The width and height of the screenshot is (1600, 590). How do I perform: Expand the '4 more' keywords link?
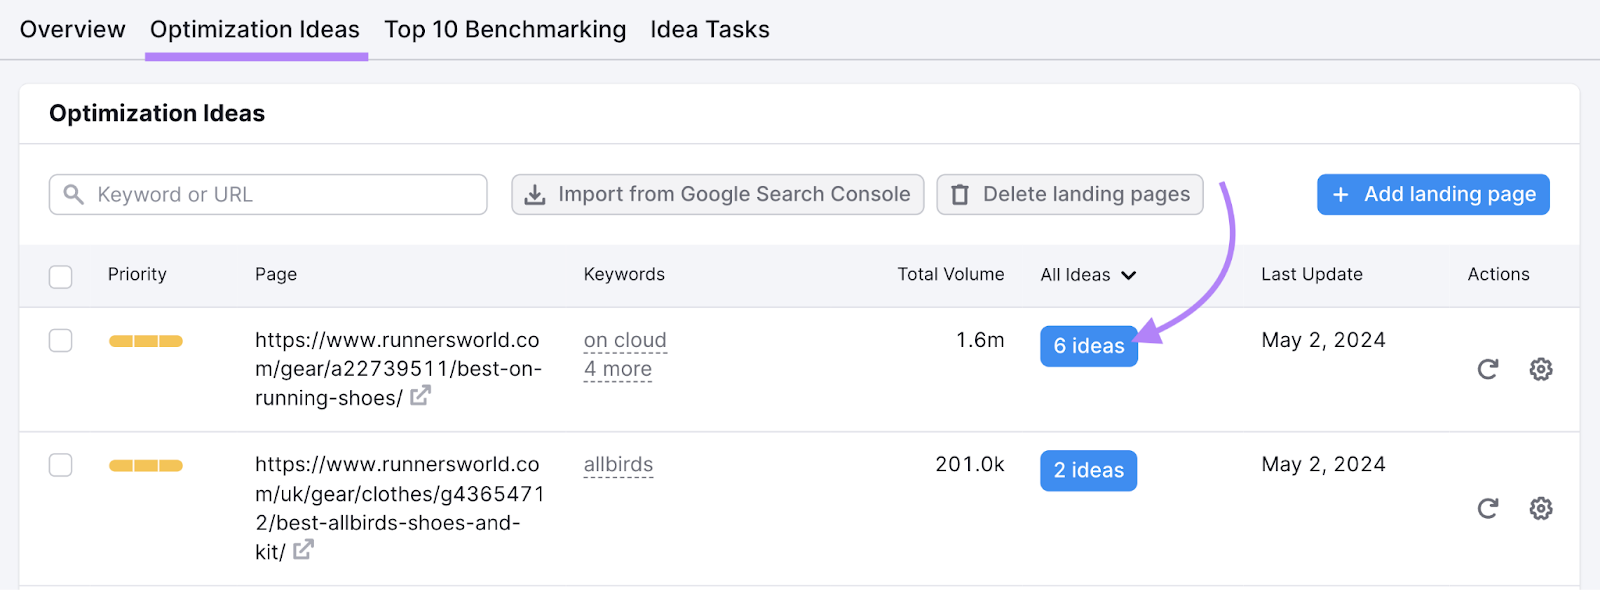click(618, 369)
